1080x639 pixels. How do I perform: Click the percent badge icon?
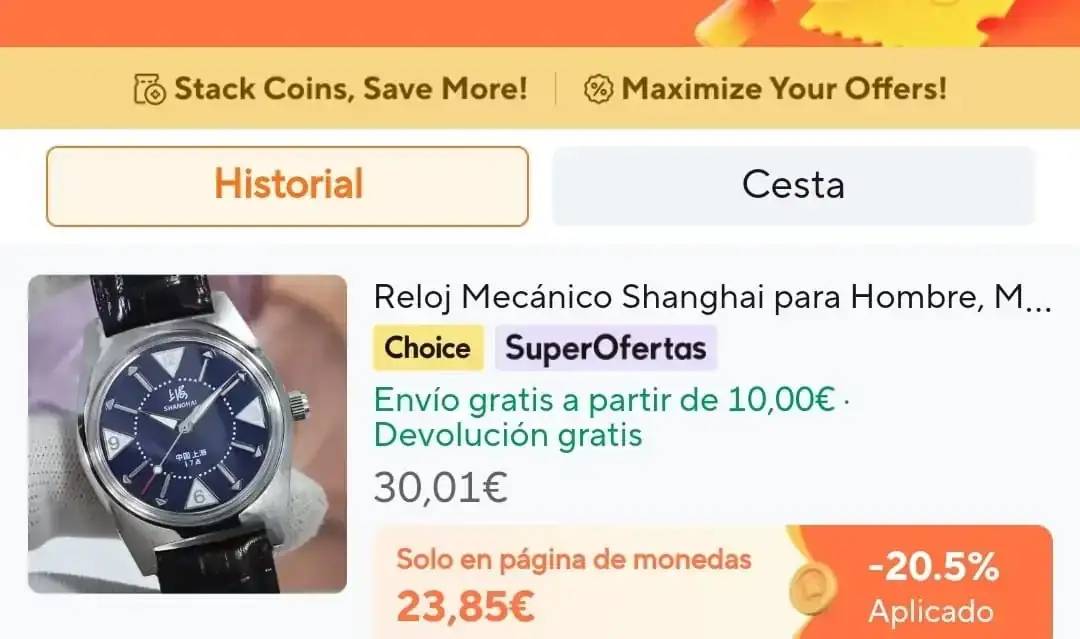click(x=599, y=89)
